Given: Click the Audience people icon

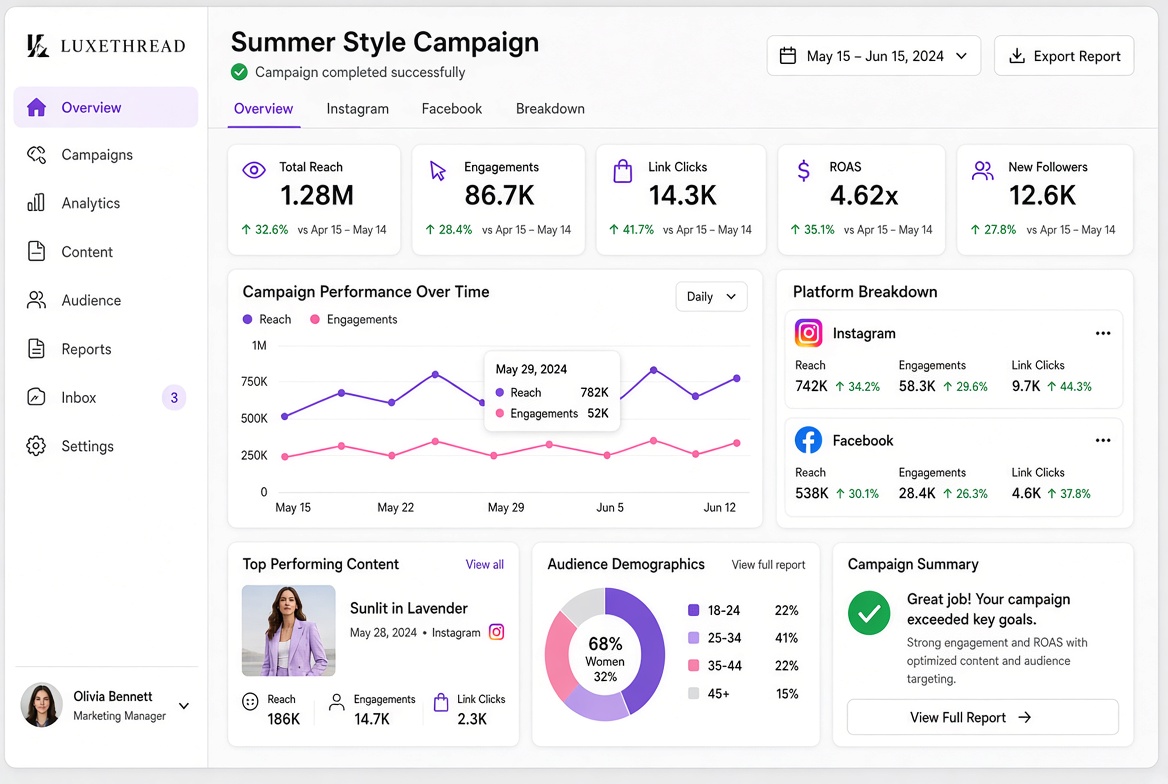Looking at the screenshot, I should tap(36, 300).
